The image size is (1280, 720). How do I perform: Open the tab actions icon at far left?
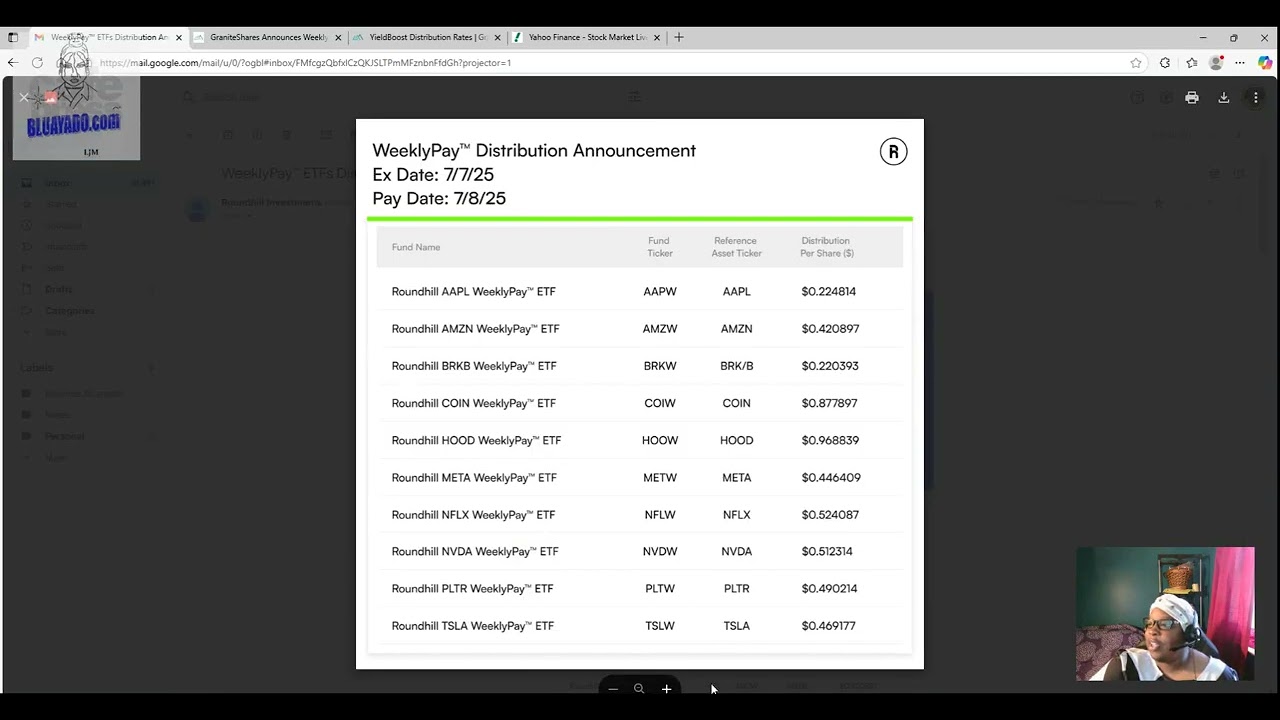(x=13, y=37)
